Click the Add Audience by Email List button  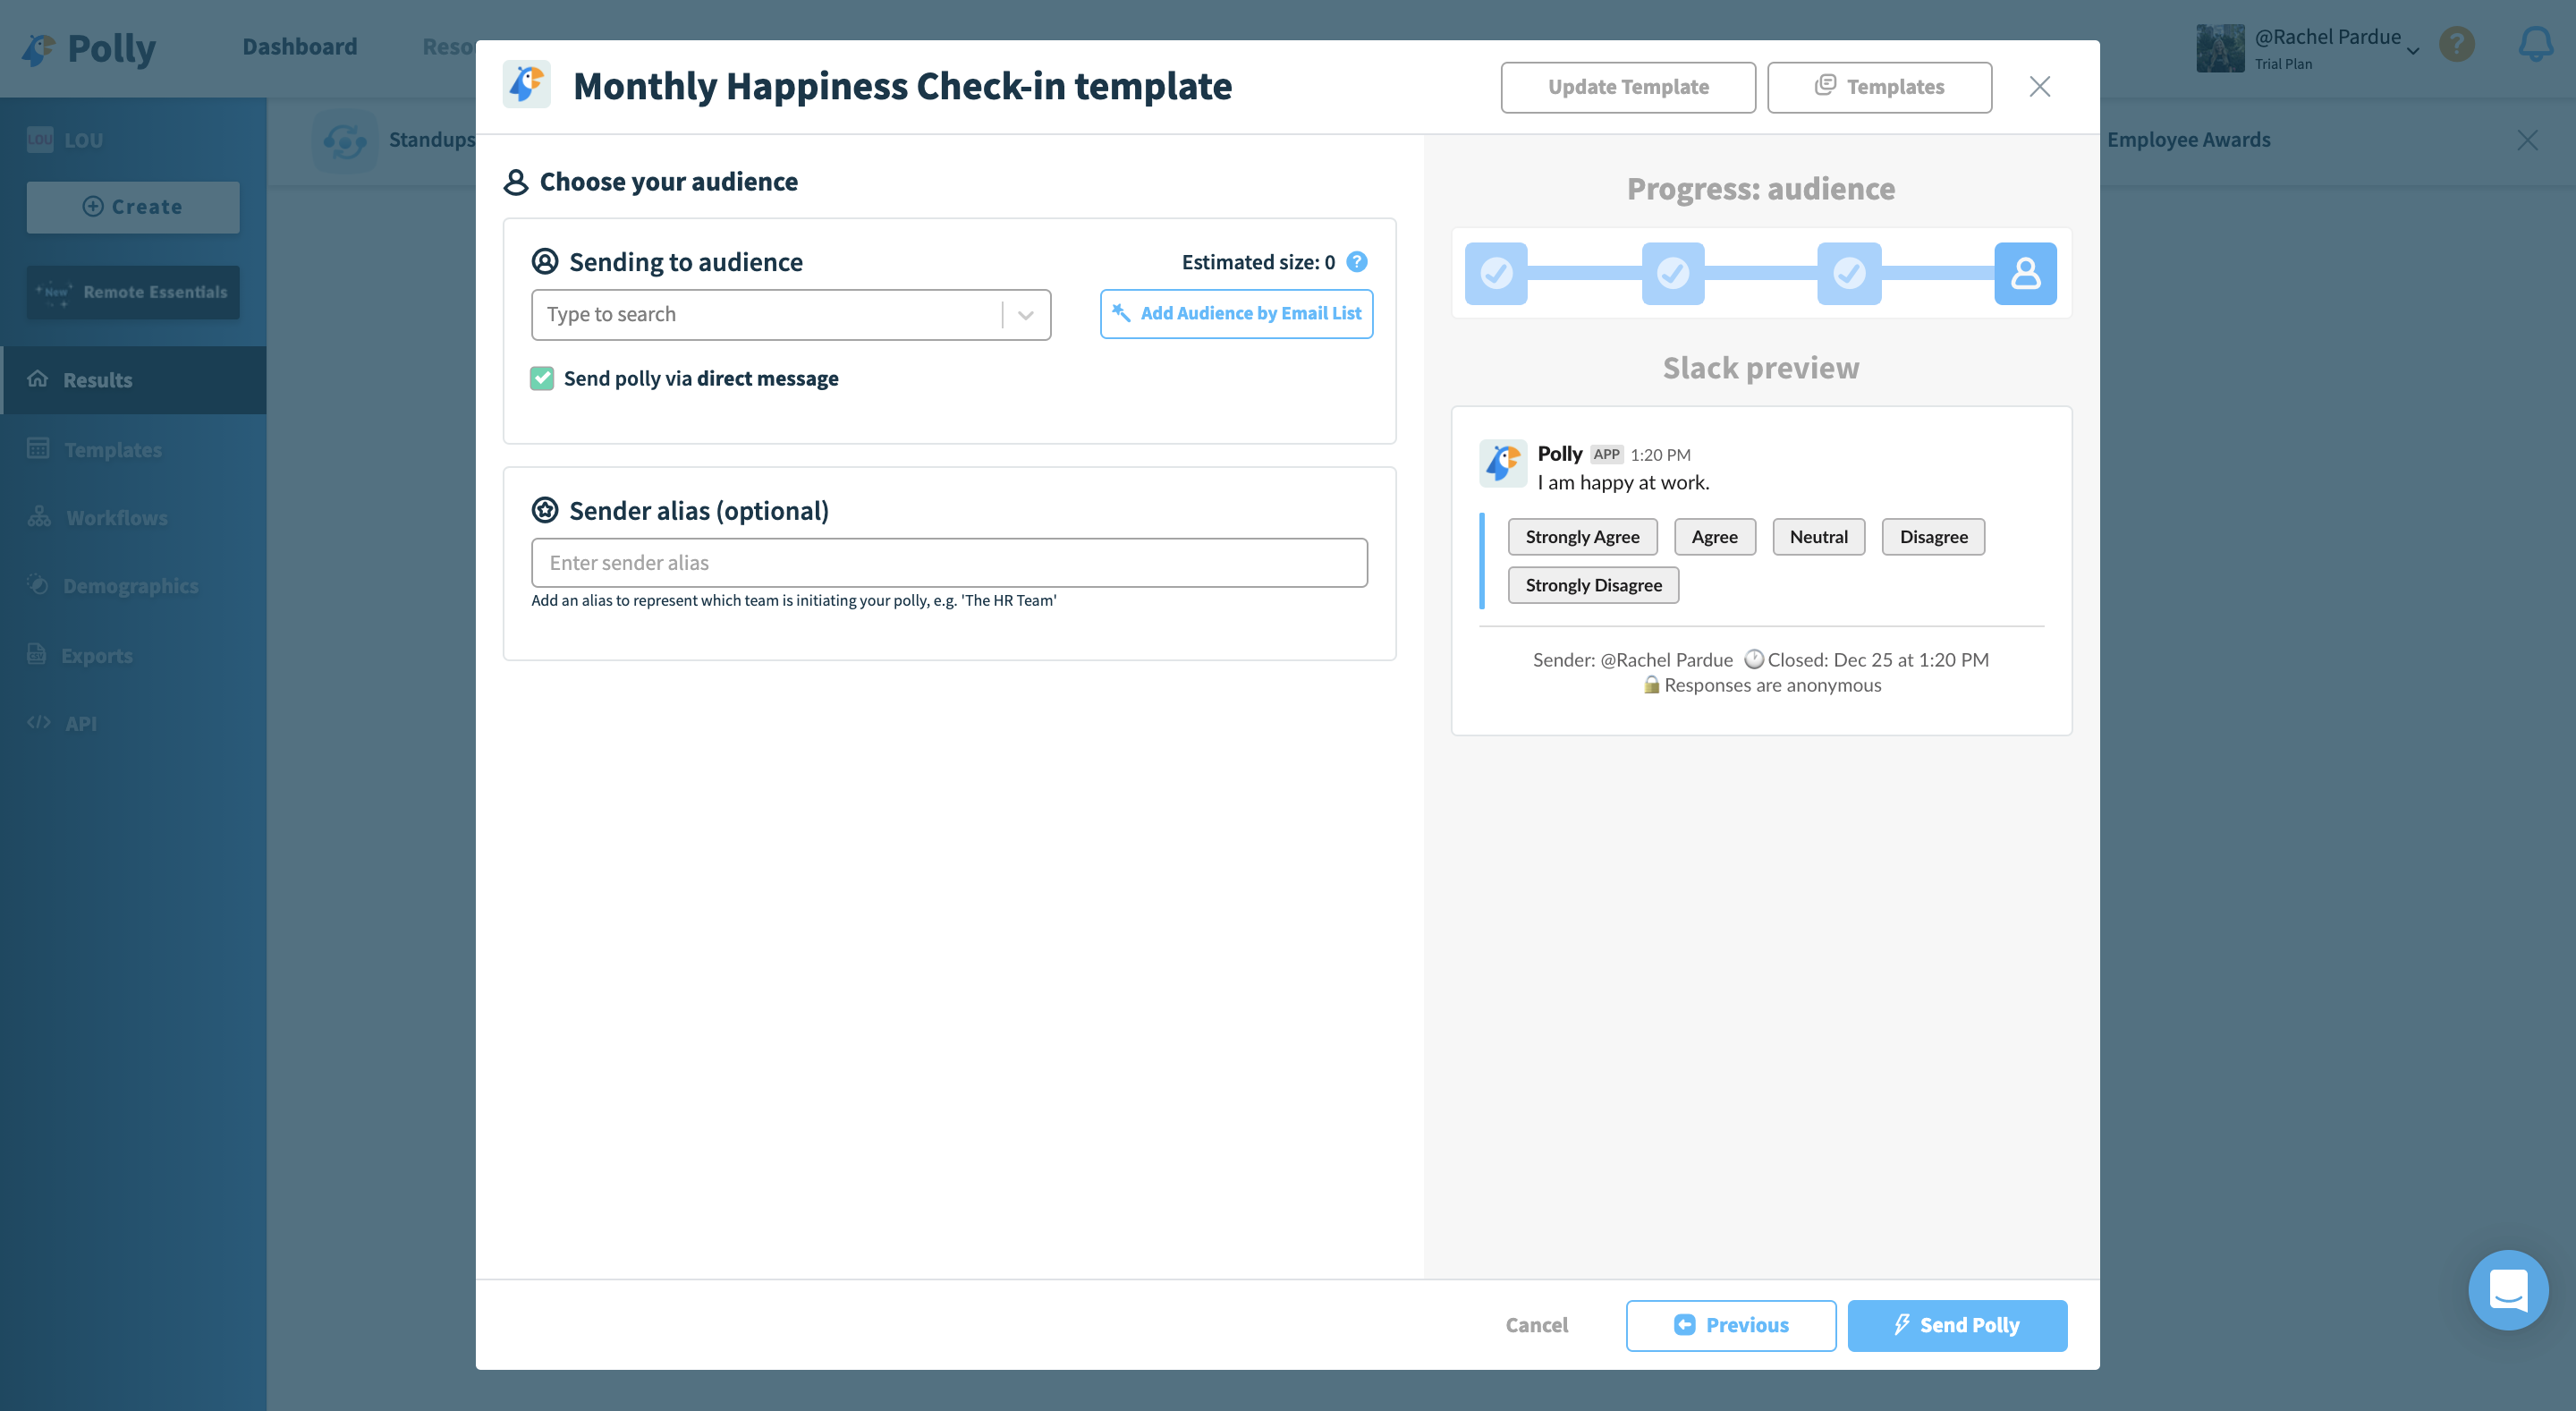point(1239,313)
